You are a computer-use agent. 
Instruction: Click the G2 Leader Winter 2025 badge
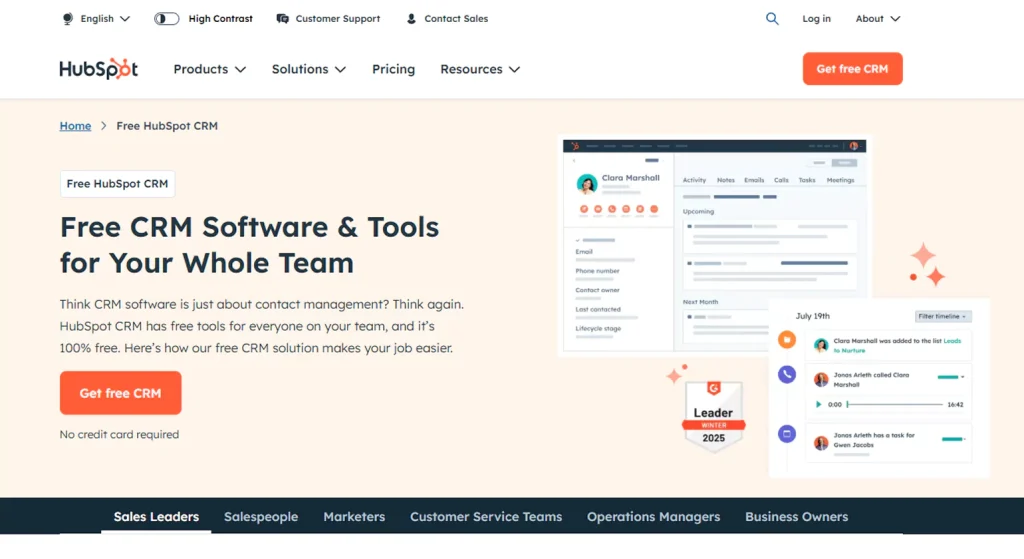click(x=713, y=417)
